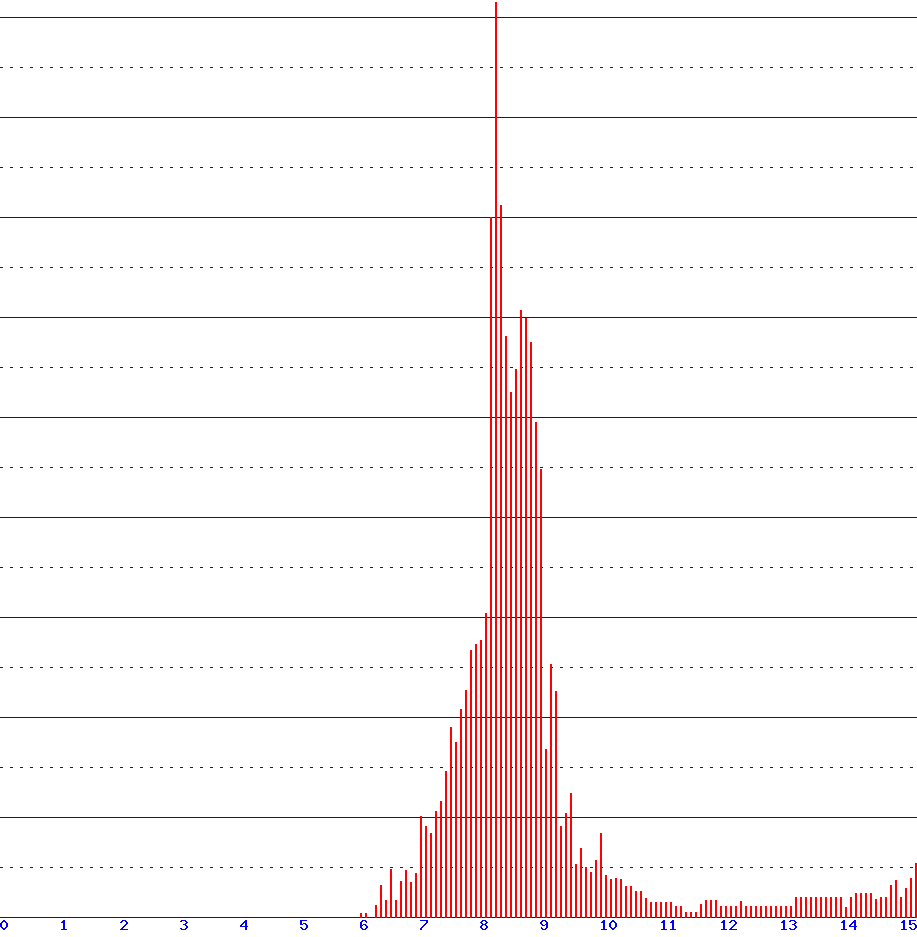Click the tallest red histogram bar

tap(496, 459)
